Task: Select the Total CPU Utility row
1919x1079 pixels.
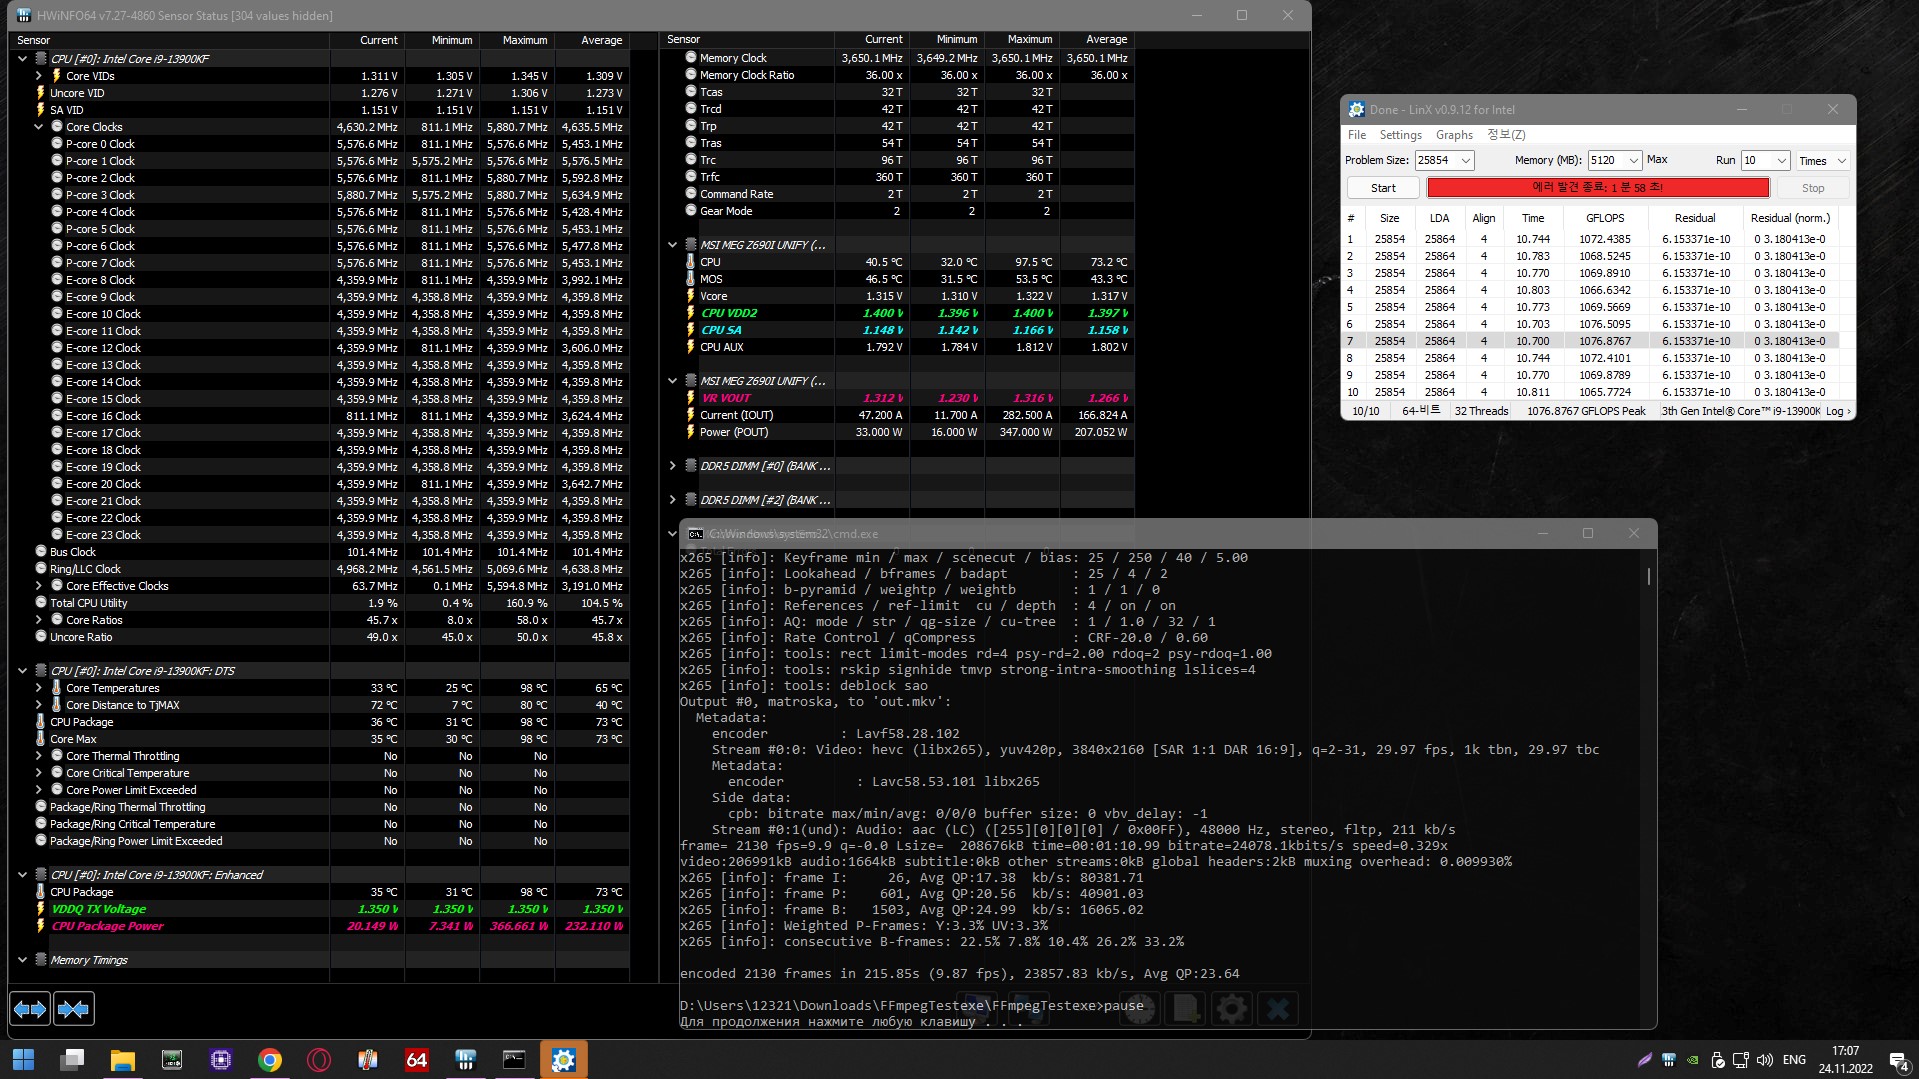Action: pyautogui.click(x=320, y=603)
